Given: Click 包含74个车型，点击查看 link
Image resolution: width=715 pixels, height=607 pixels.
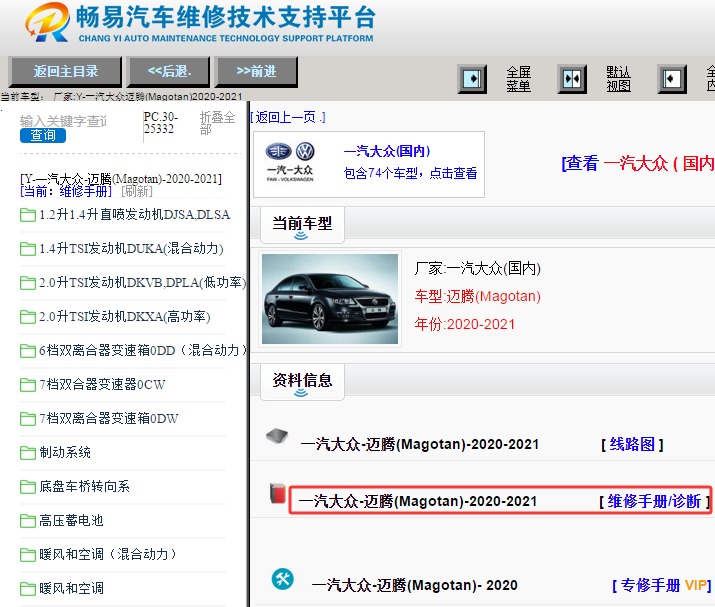Looking at the screenshot, I should (x=410, y=173).
